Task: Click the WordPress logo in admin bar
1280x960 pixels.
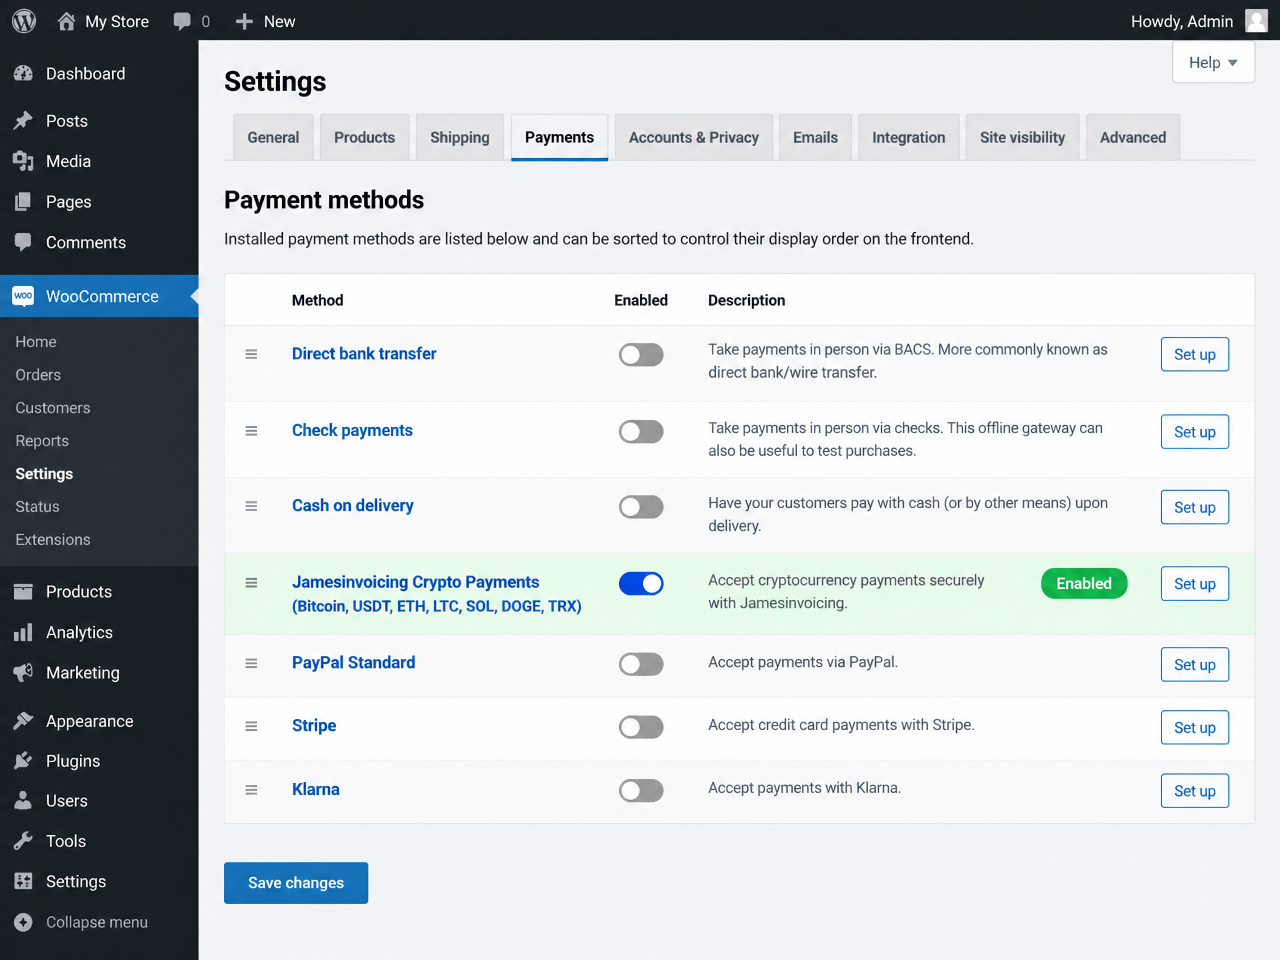Action: pyautogui.click(x=24, y=21)
